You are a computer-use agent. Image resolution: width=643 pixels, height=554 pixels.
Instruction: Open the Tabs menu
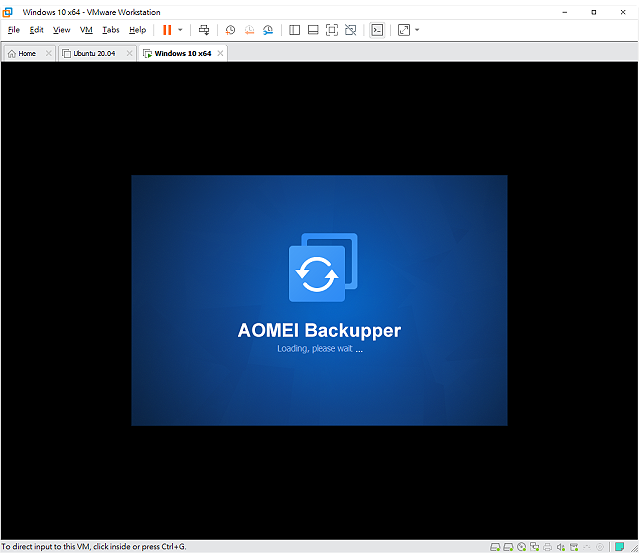coord(111,30)
